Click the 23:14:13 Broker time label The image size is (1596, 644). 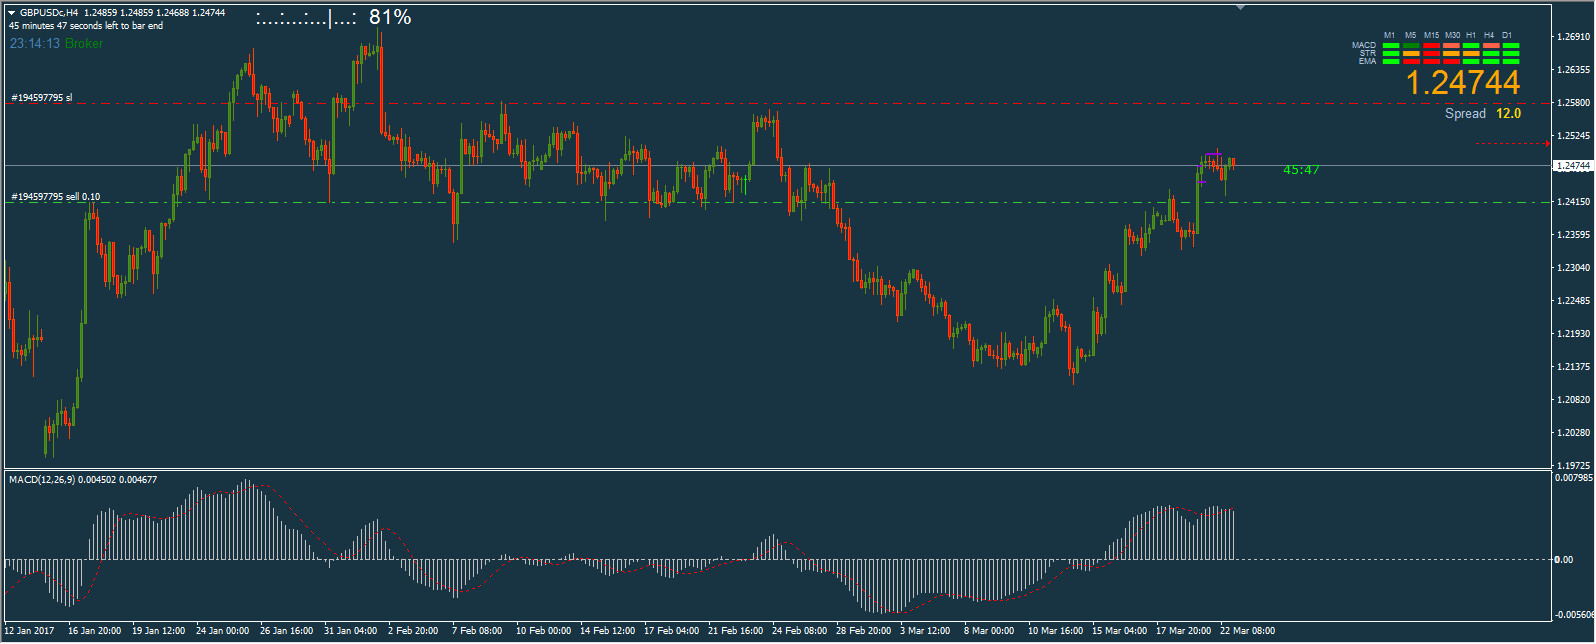56,44
